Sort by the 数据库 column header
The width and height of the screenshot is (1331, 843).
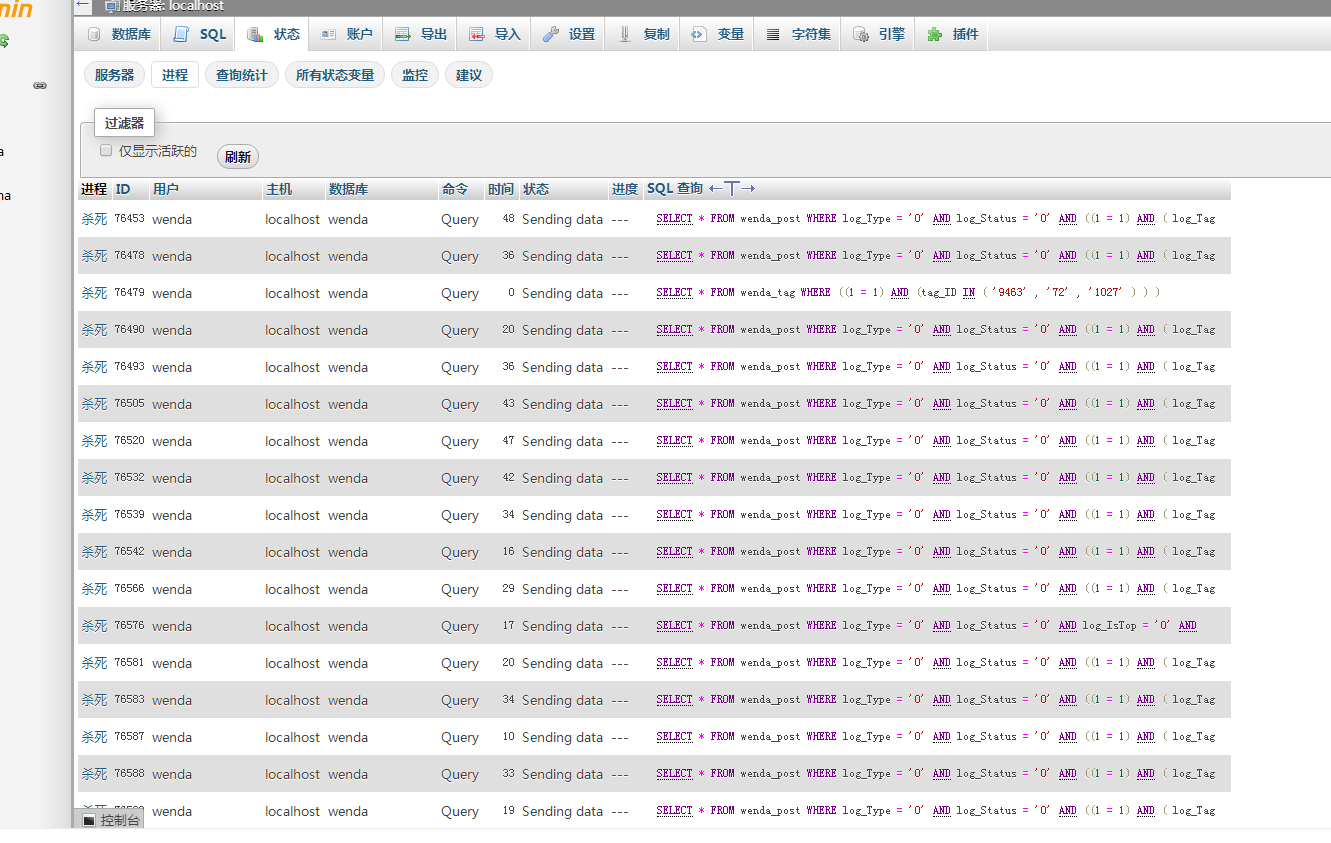pos(348,189)
